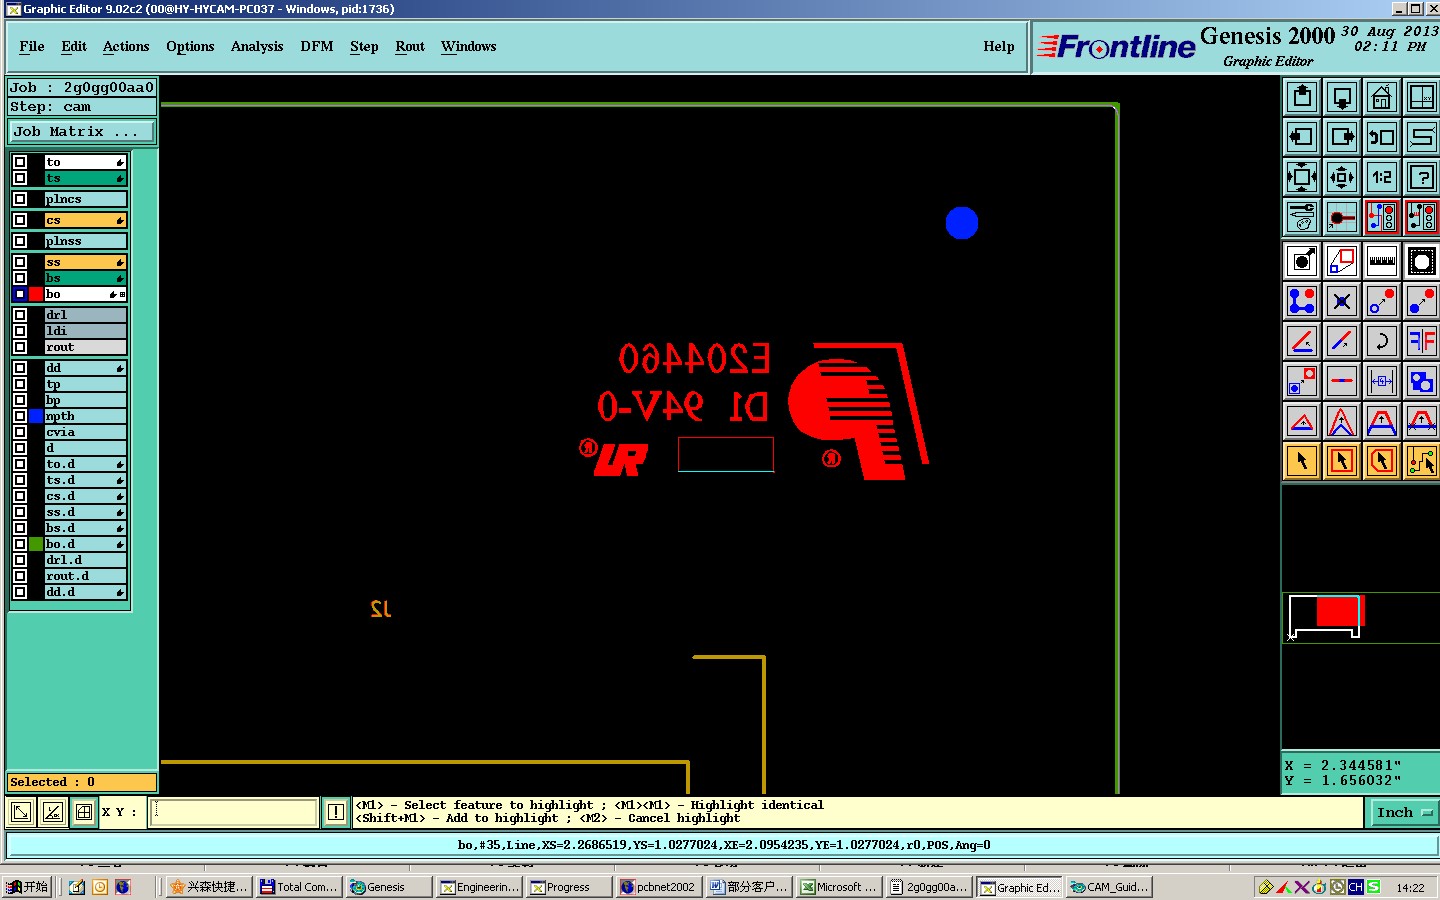Open the XY coordinate window icon

coord(1421,97)
